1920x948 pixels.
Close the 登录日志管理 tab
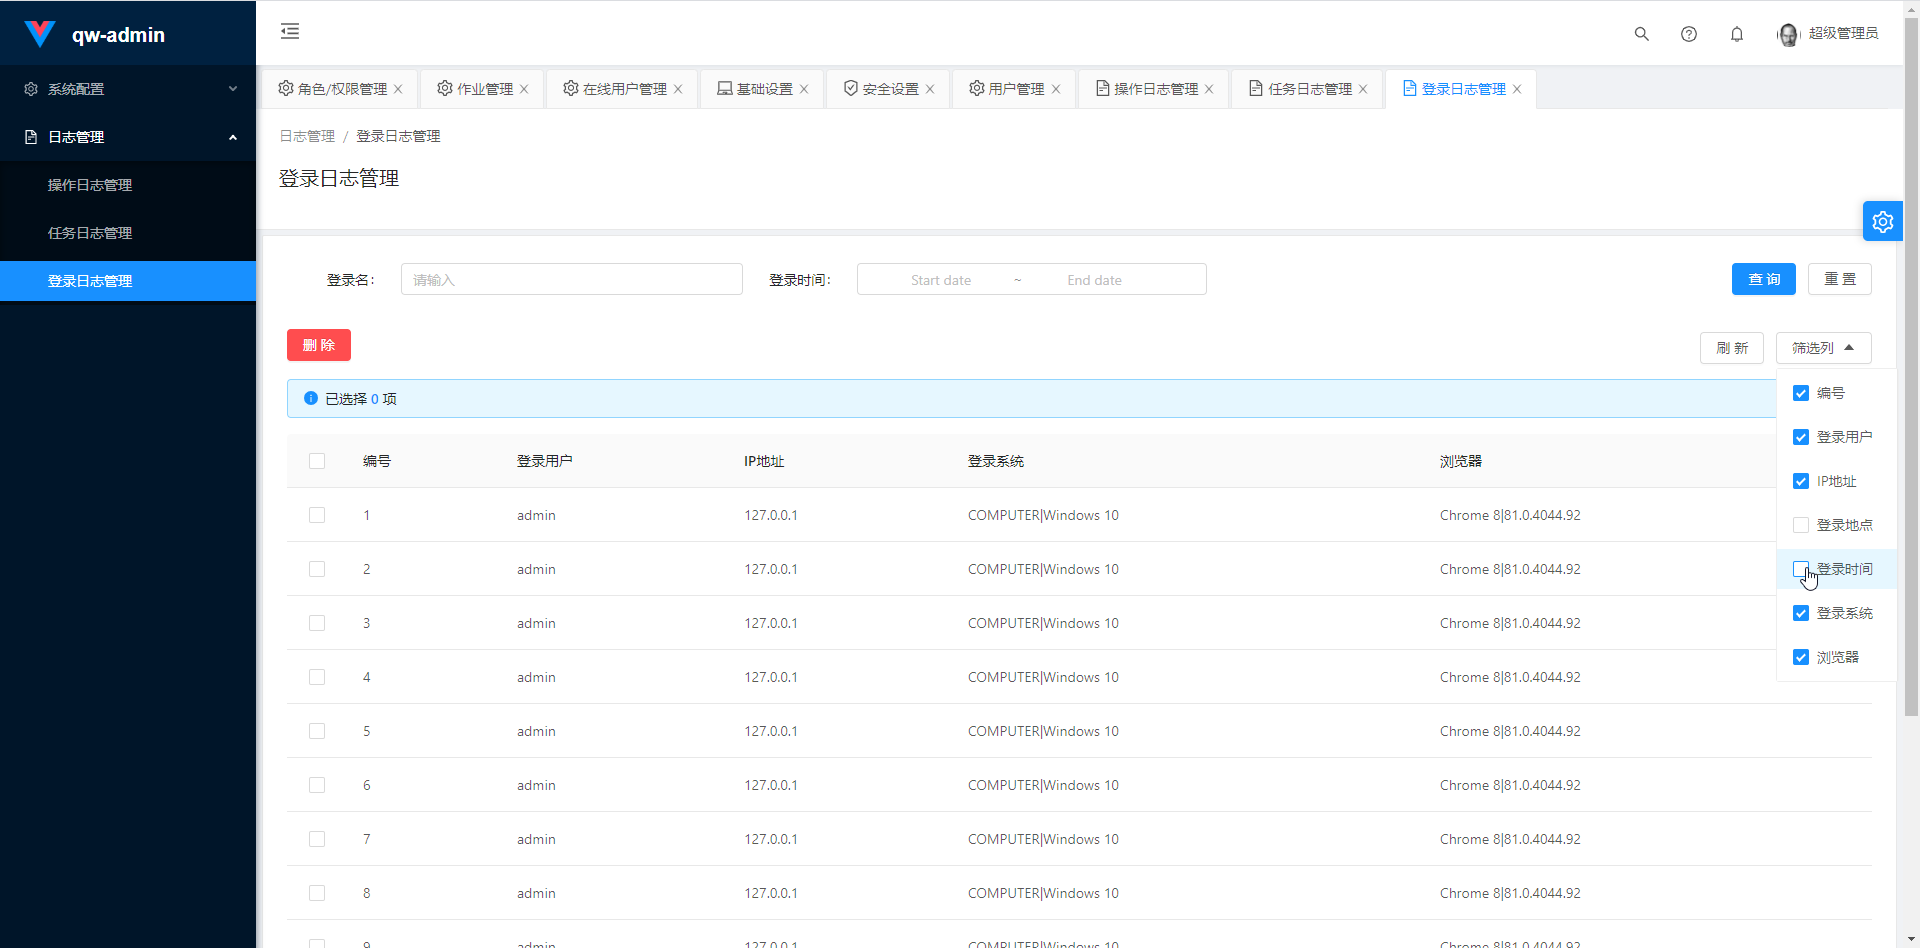1517,89
